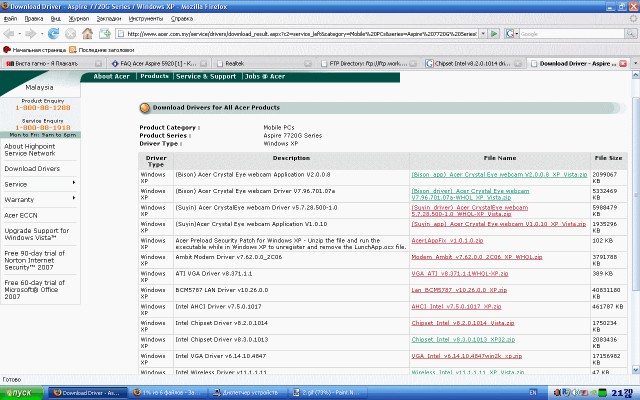
Task: Switch to Диспетчер устройств taskbar window
Action: pyautogui.click(x=249, y=393)
